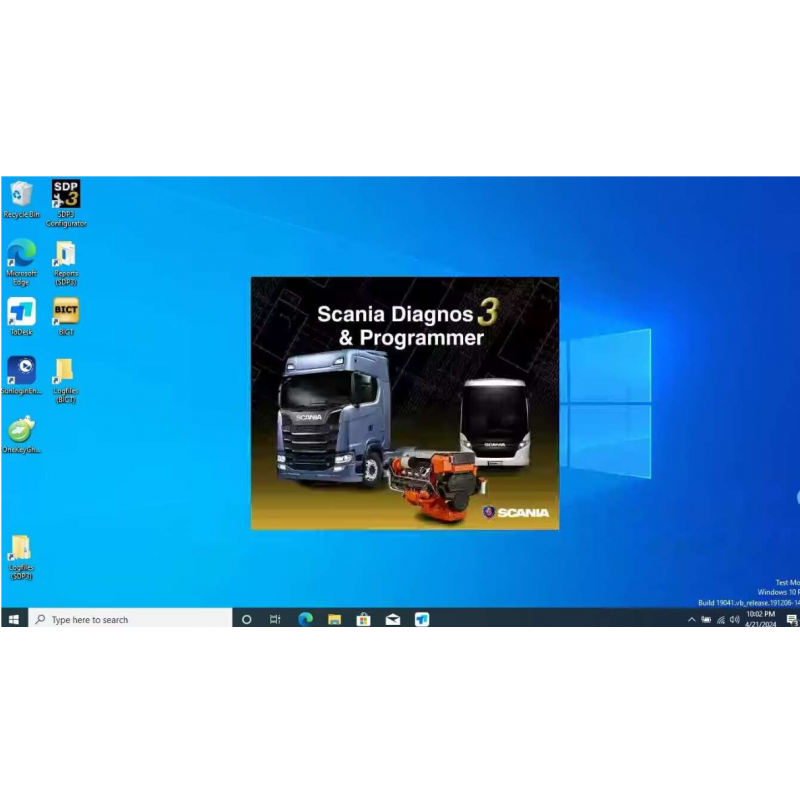Open the Logfiles (SDP3) folder shortcut
The image size is (800, 800).
[x=21, y=548]
